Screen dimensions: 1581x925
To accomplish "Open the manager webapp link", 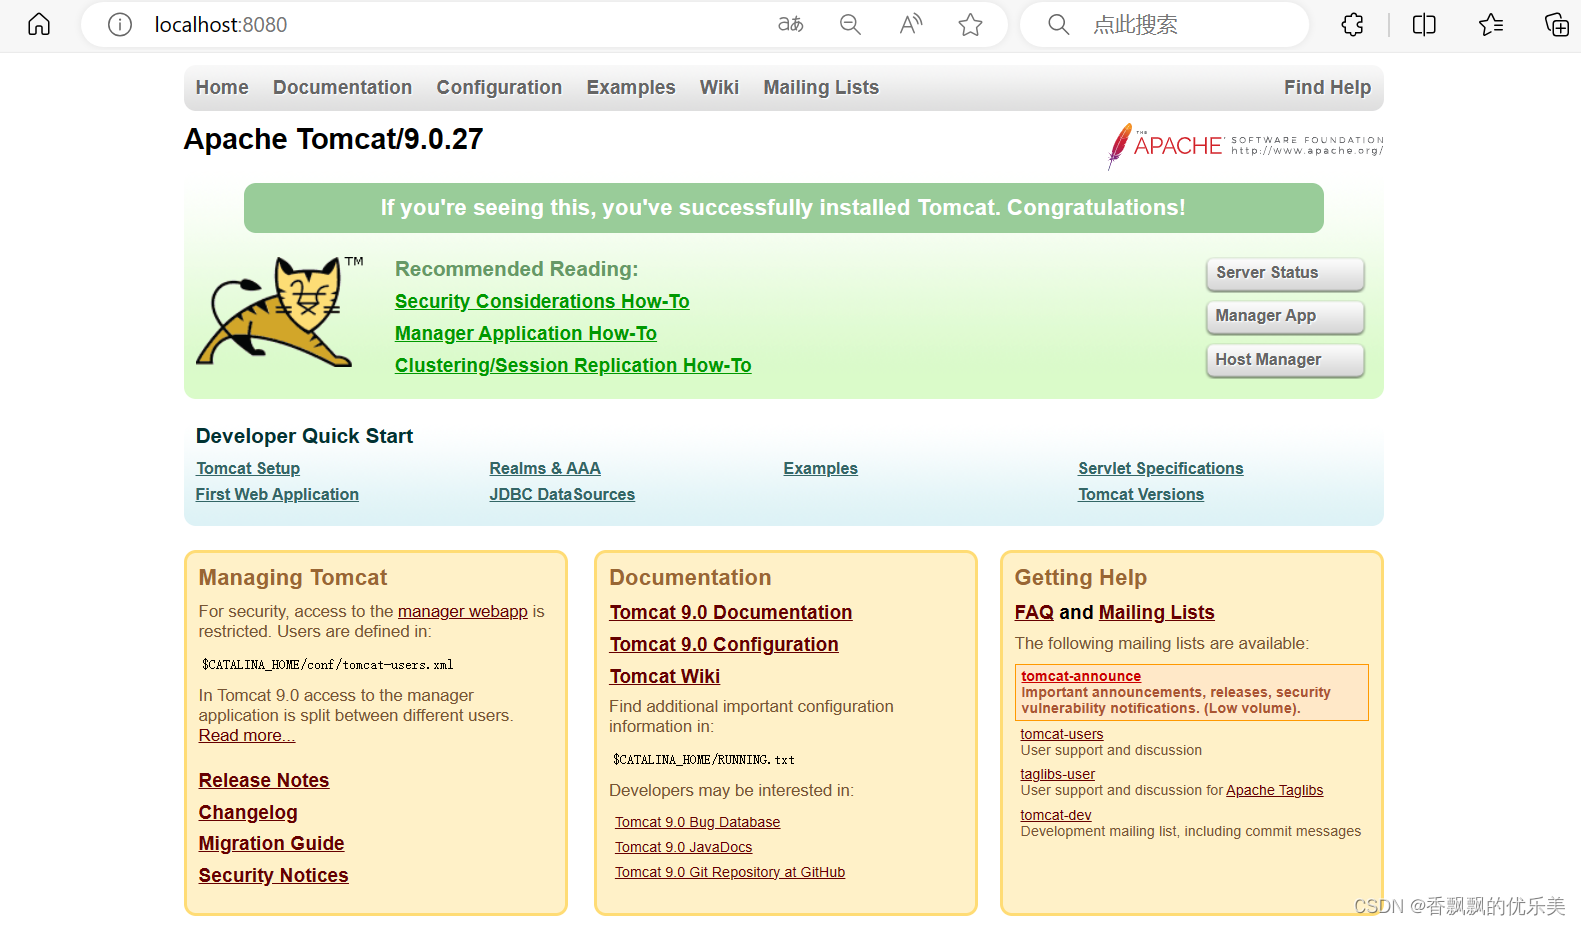I will coord(463,611).
